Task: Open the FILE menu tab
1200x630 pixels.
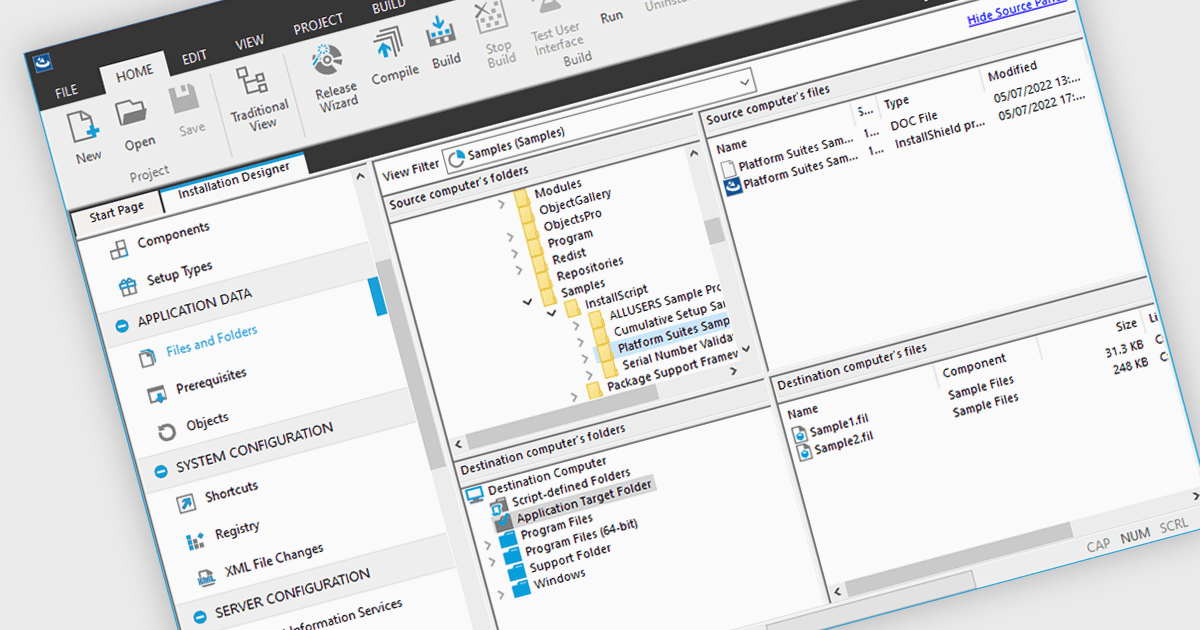Action: click(66, 91)
